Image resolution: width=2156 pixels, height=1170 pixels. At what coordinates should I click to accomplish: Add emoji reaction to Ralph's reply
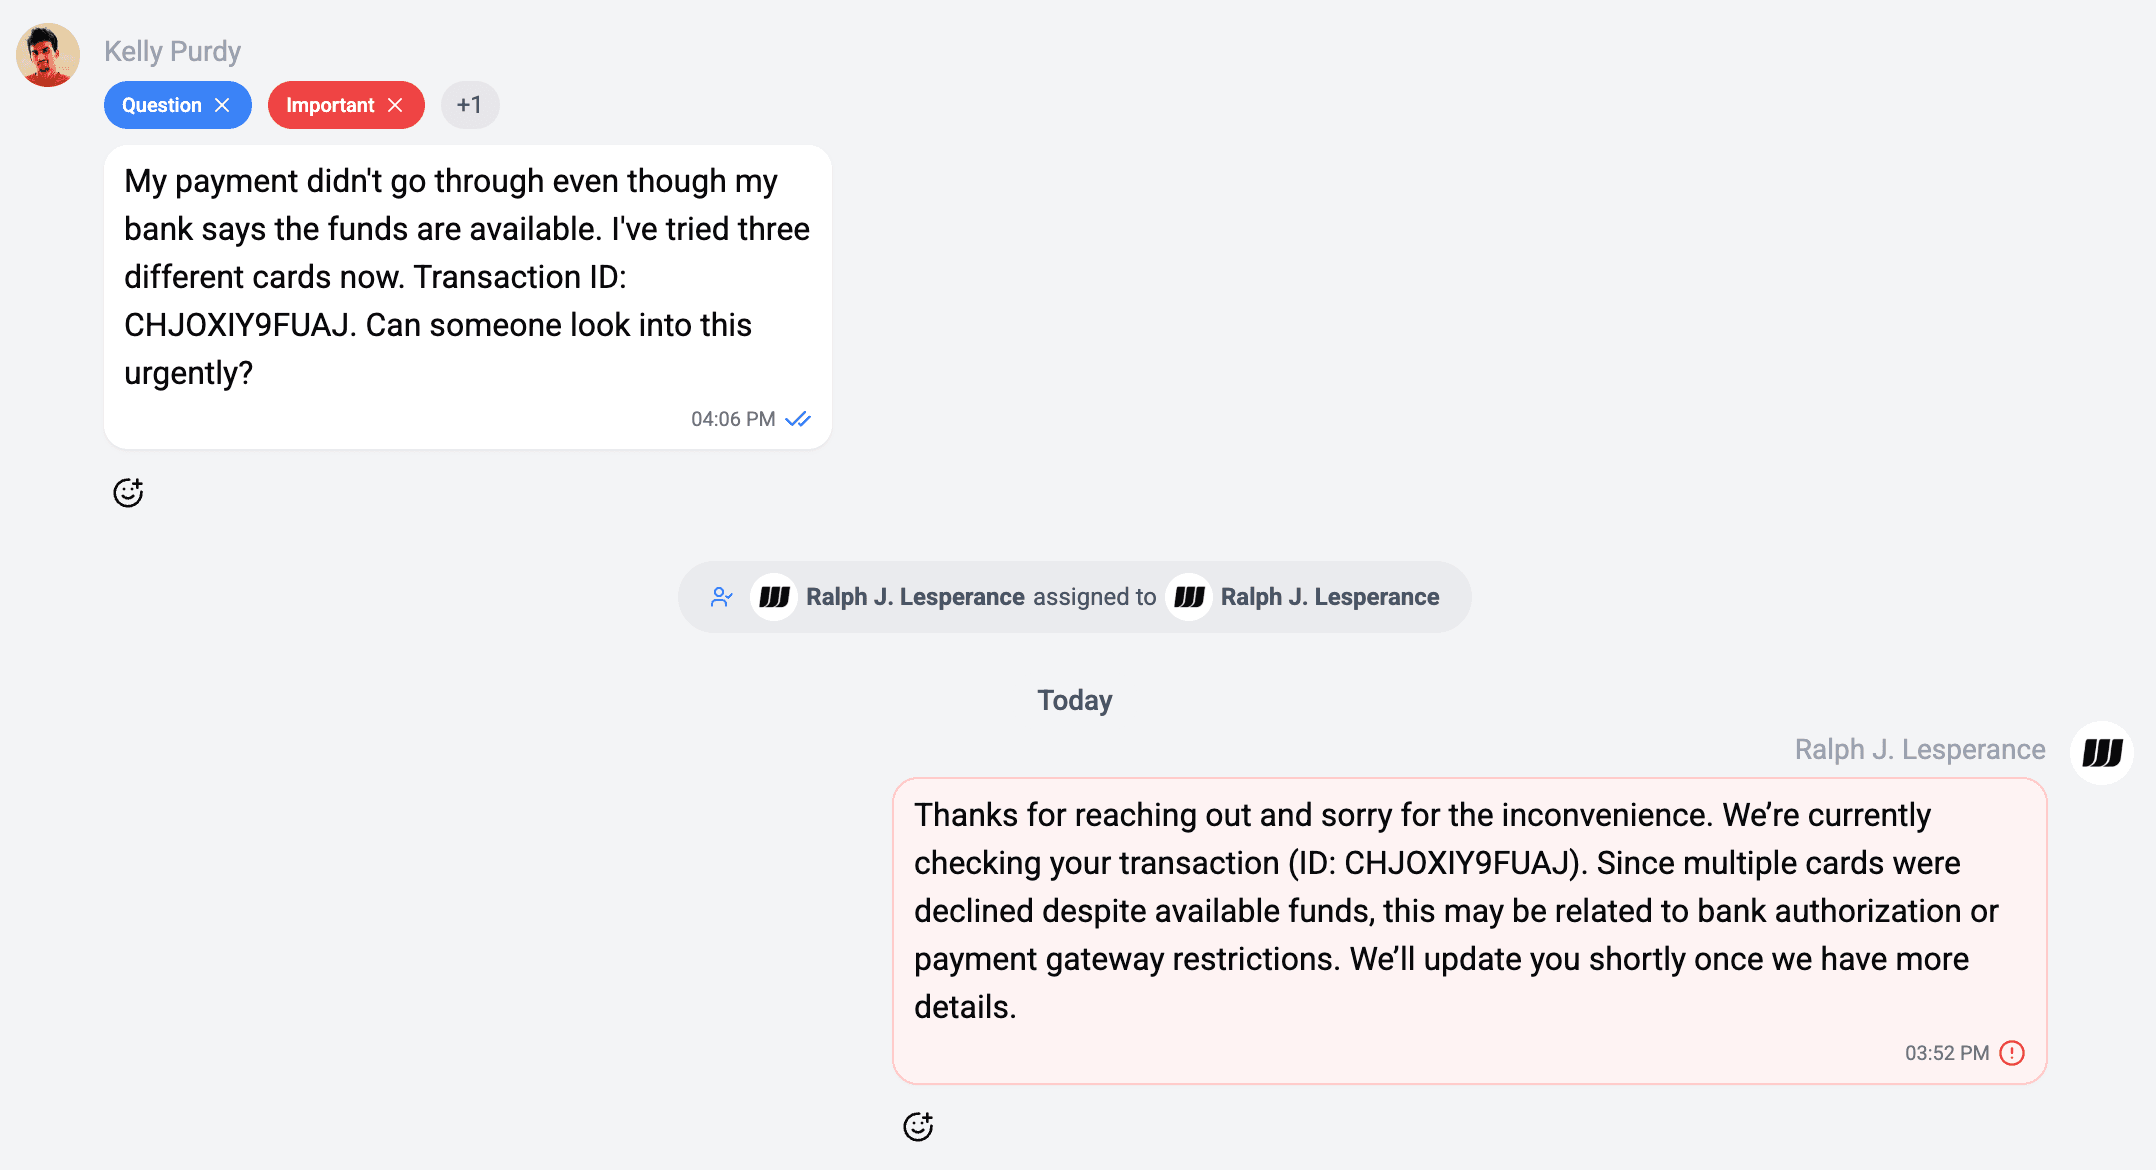(918, 1127)
